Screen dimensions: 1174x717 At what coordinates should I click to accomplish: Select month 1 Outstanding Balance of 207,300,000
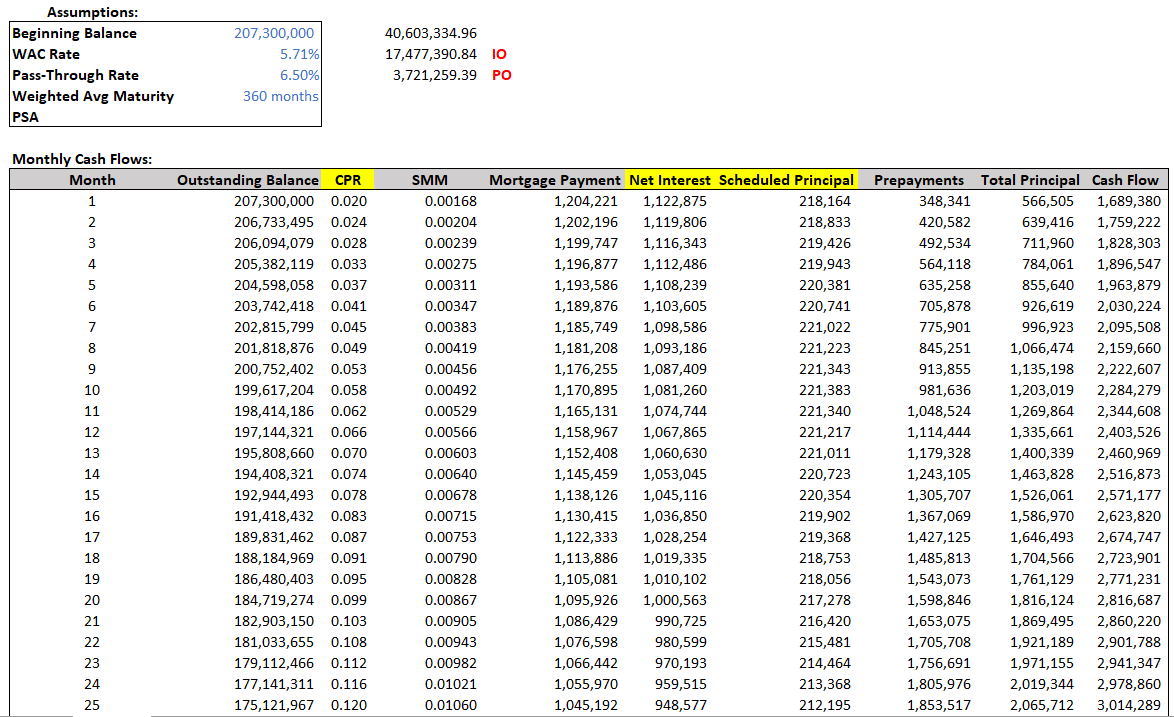[275, 201]
